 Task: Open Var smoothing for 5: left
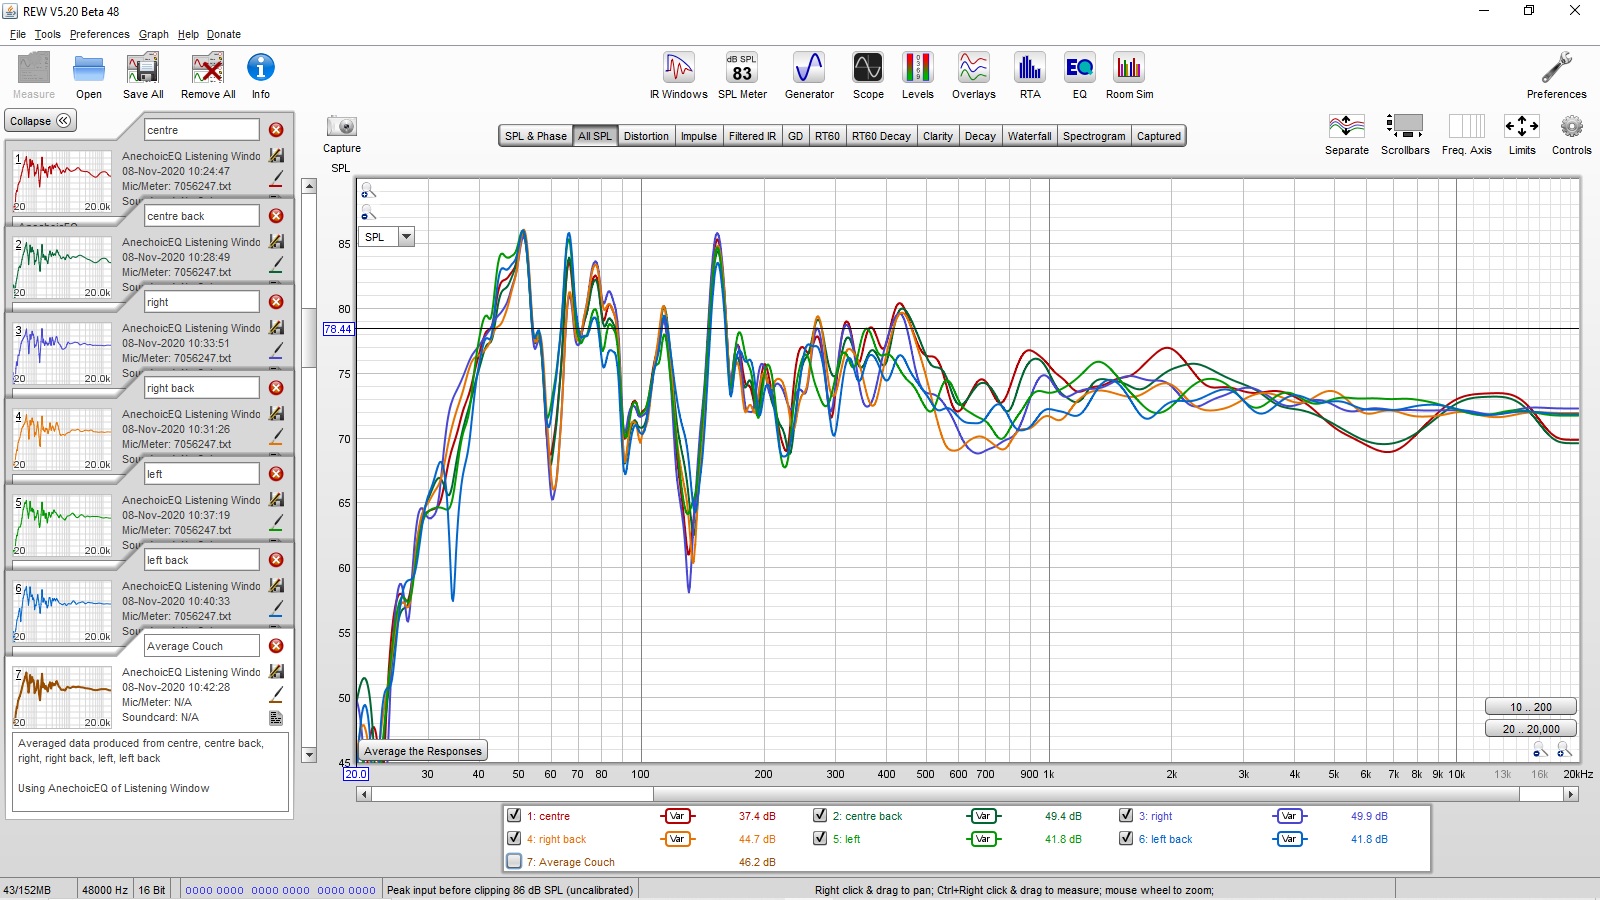[983, 839]
